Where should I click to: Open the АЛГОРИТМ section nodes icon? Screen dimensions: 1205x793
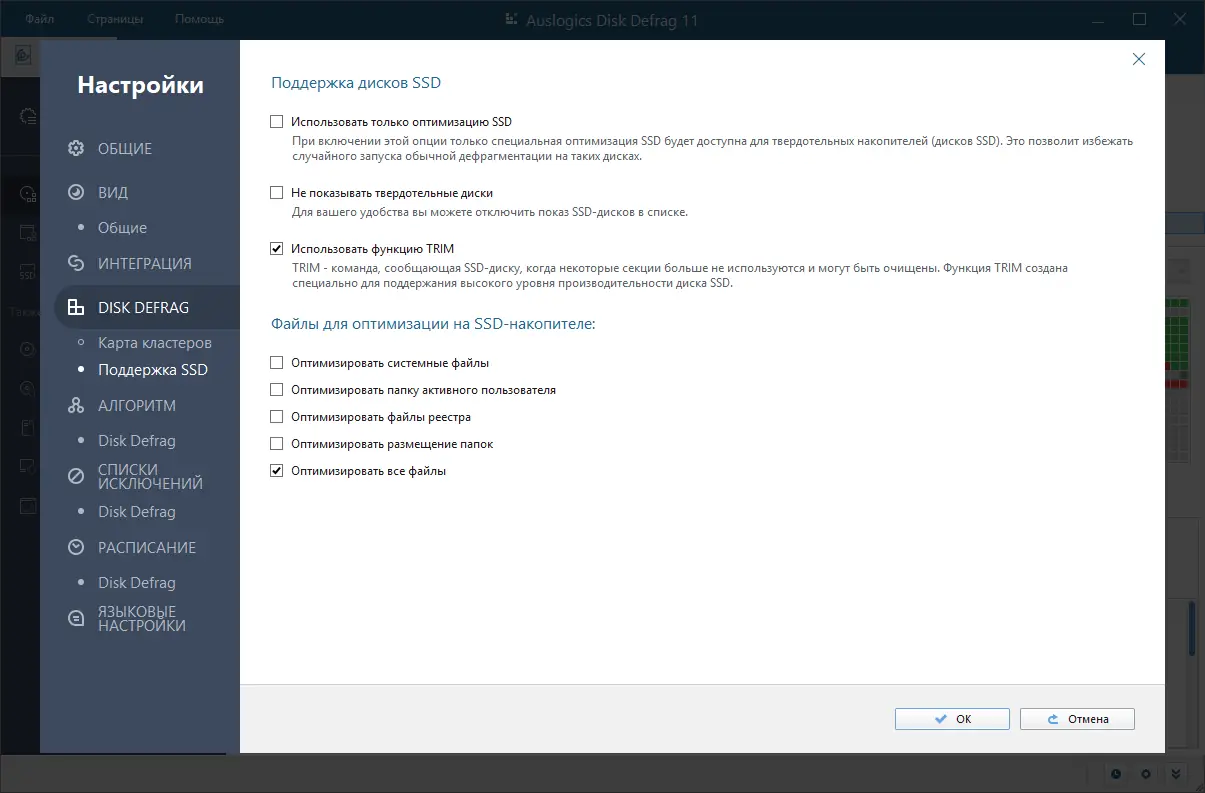76,405
